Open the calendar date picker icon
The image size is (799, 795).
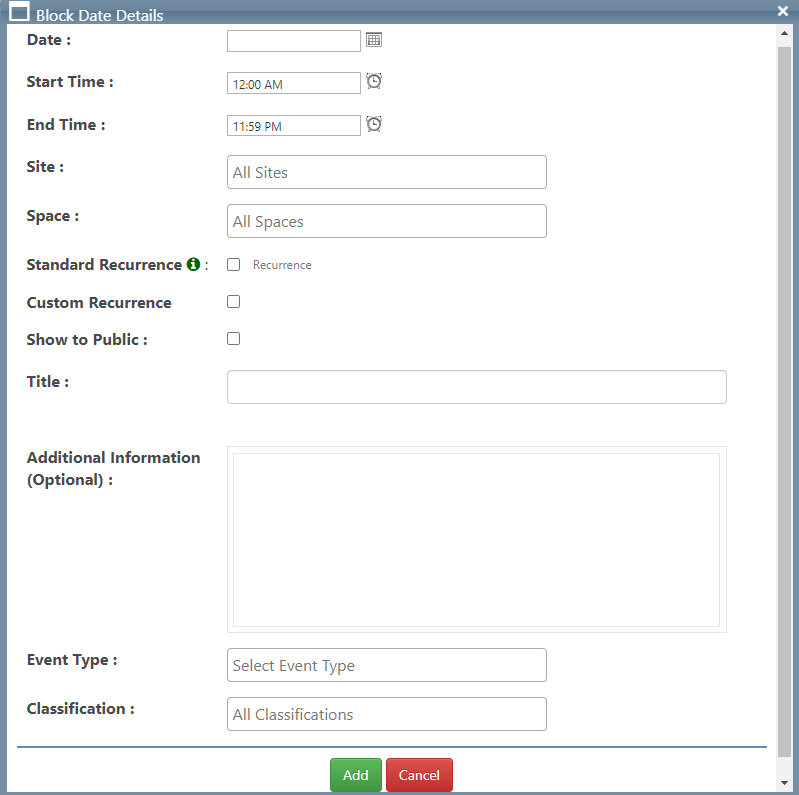click(374, 40)
